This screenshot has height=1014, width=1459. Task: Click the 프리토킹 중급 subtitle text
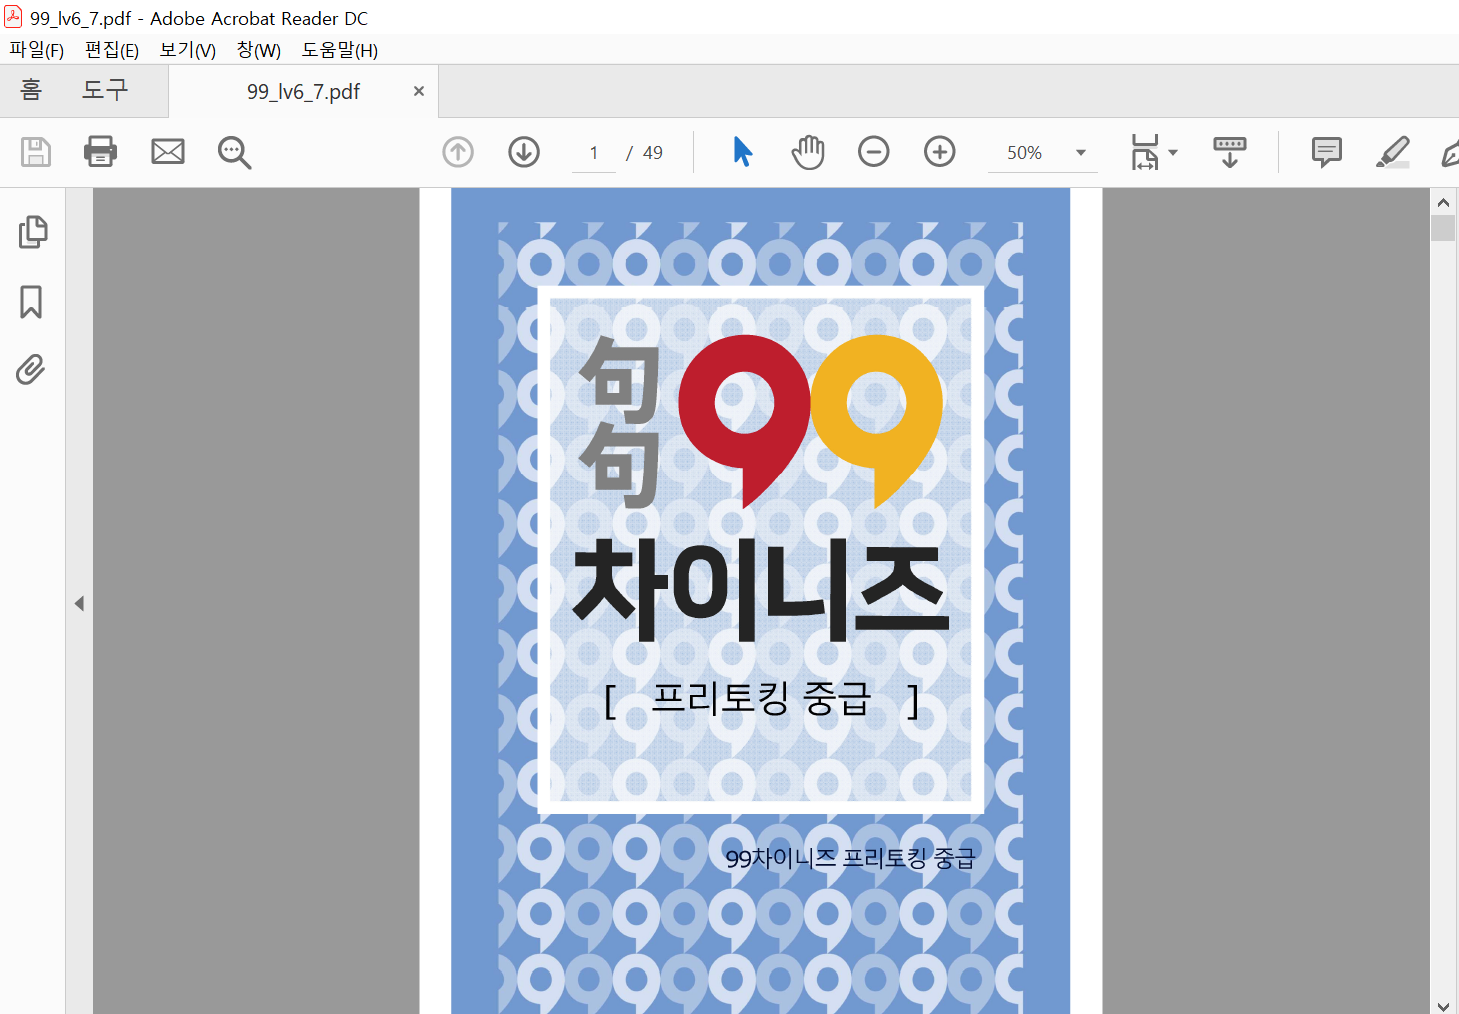(x=761, y=699)
